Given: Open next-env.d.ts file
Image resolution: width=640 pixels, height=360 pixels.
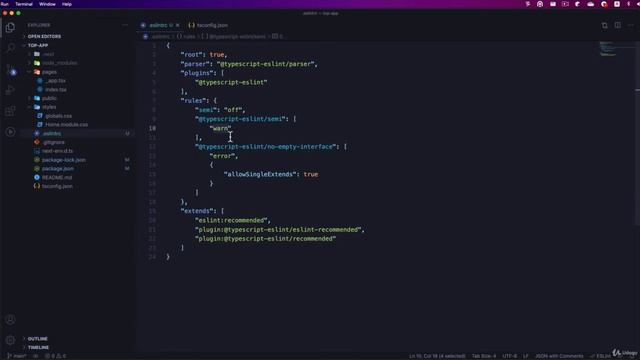Looking at the screenshot, I should click(57, 151).
